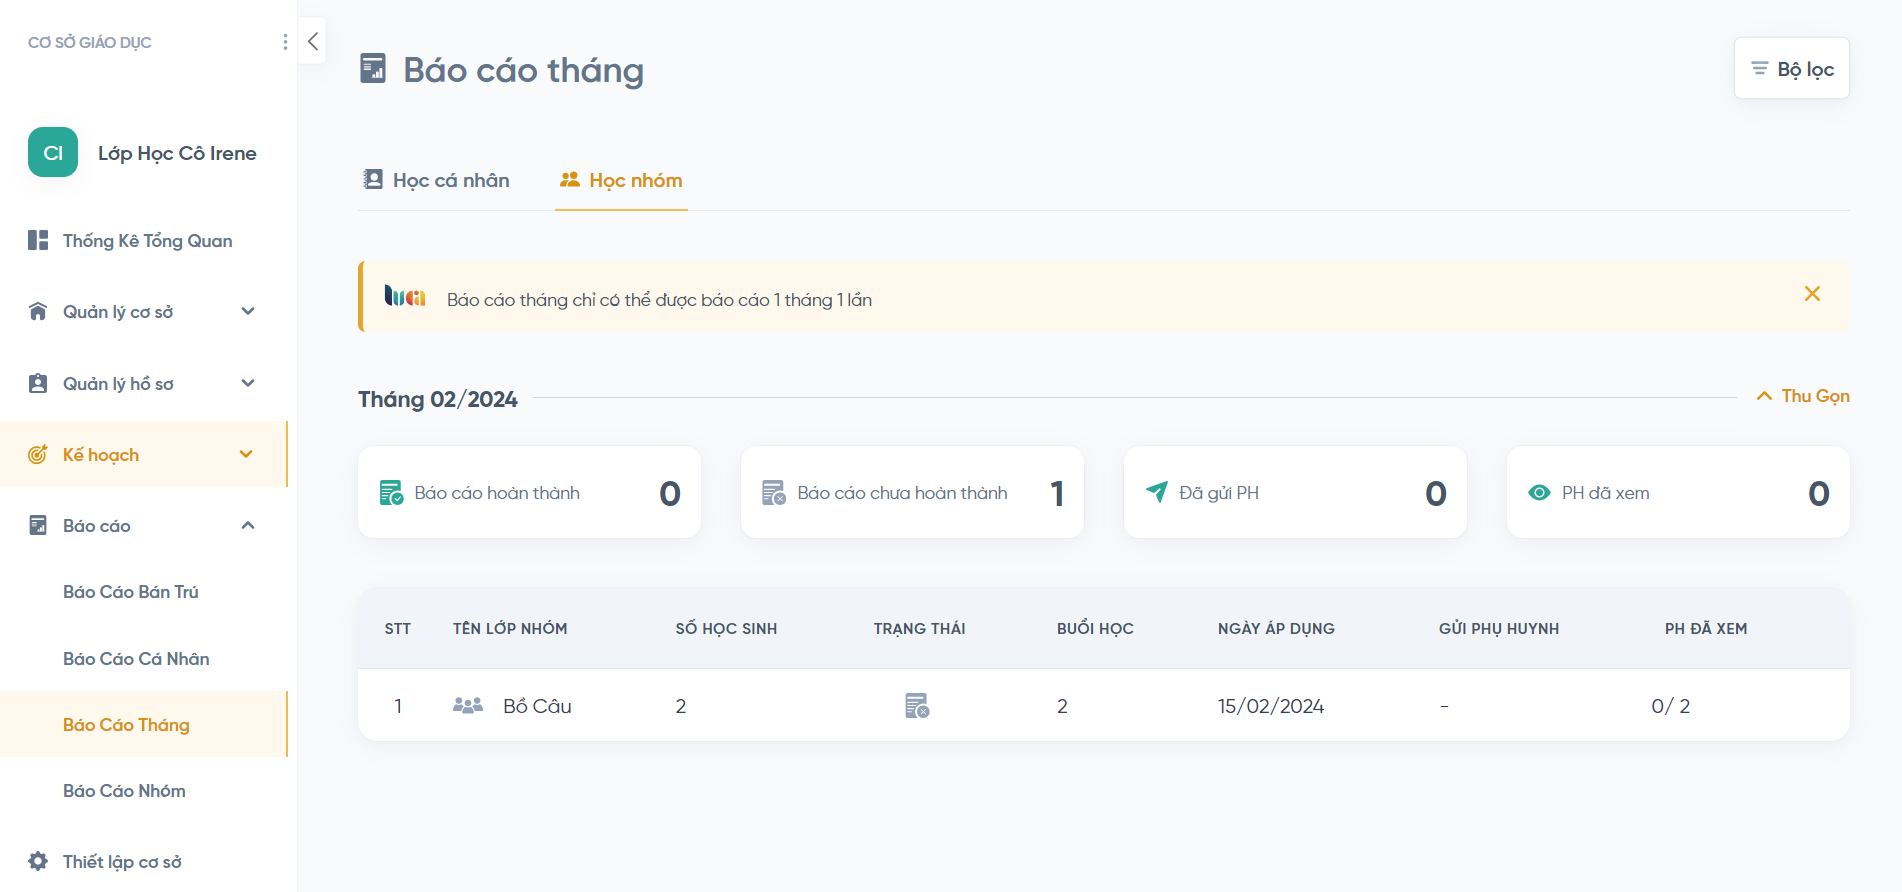Click the CI avatar for Lớp Học Cô Irene
The width and height of the screenshot is (1902, 892).
coord(53,153)
